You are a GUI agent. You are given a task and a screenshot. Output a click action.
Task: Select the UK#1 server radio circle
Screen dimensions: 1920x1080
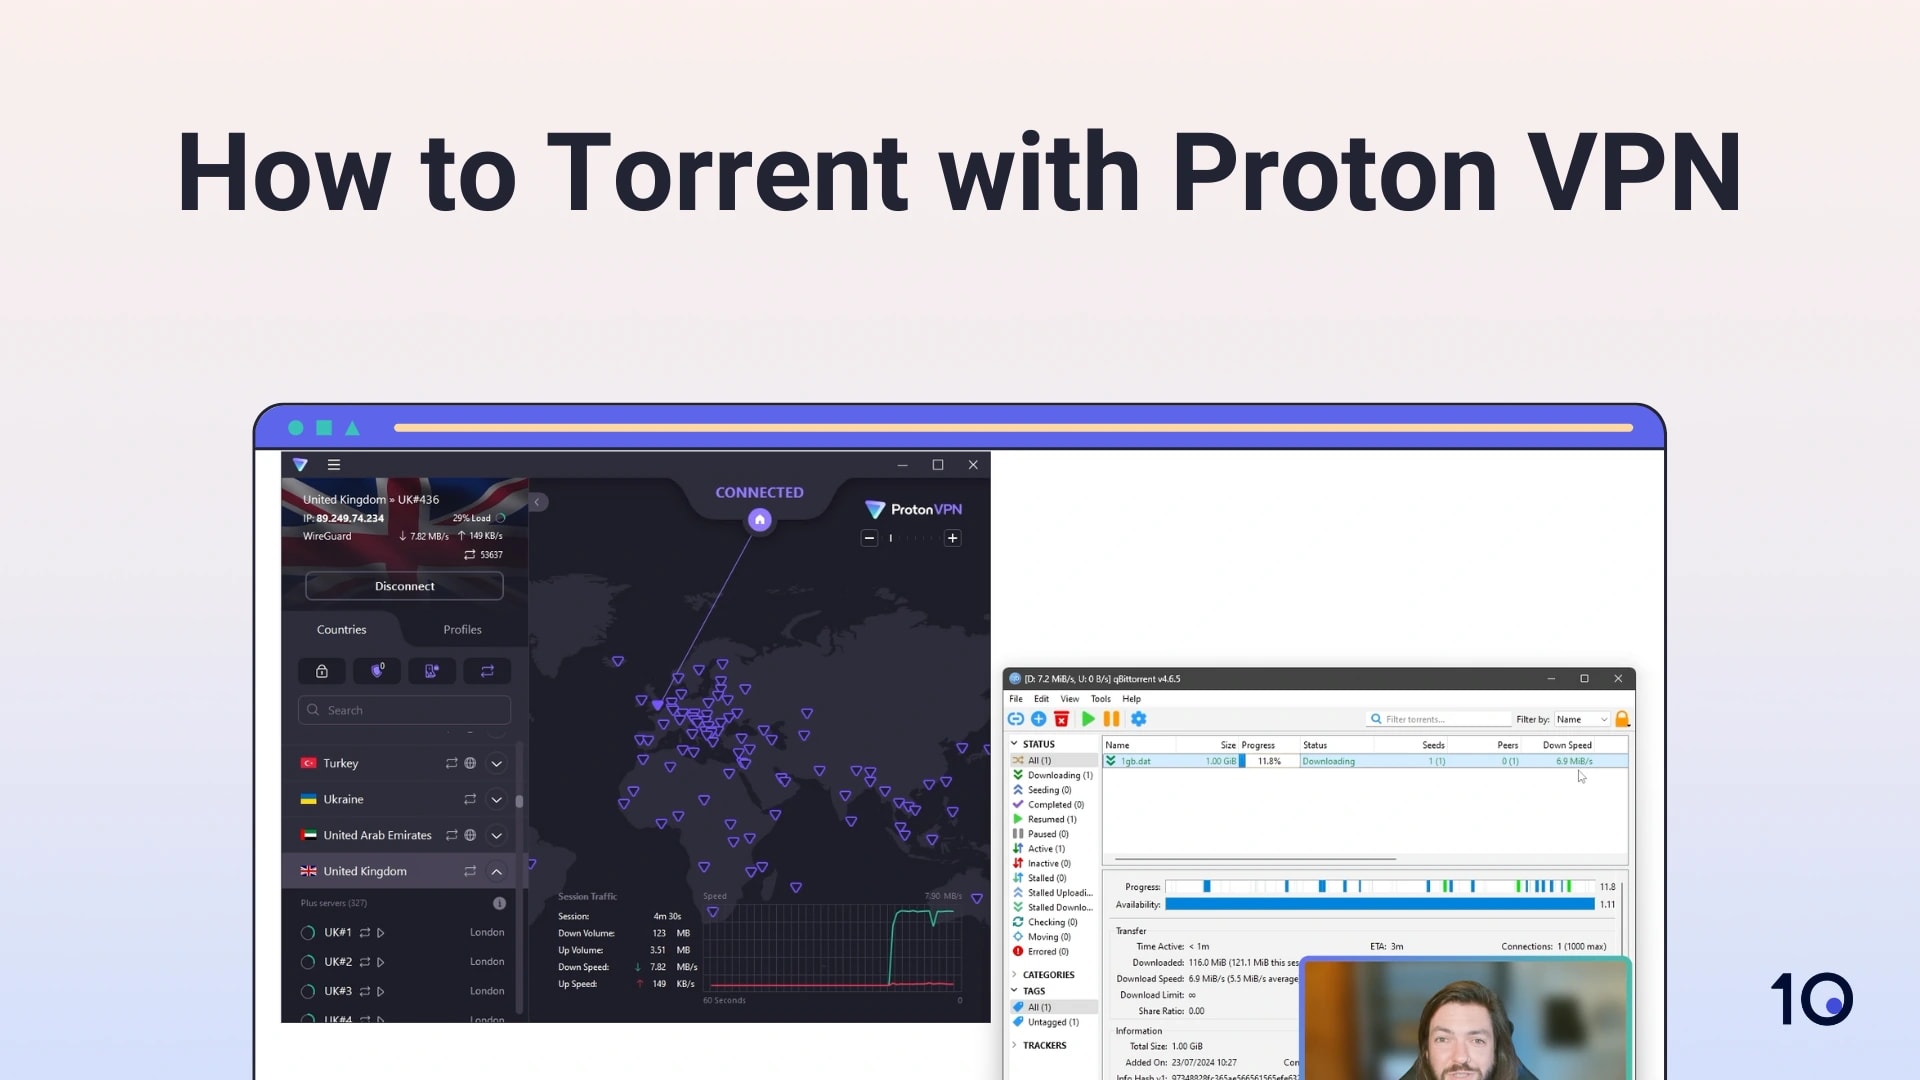point(308,933)
